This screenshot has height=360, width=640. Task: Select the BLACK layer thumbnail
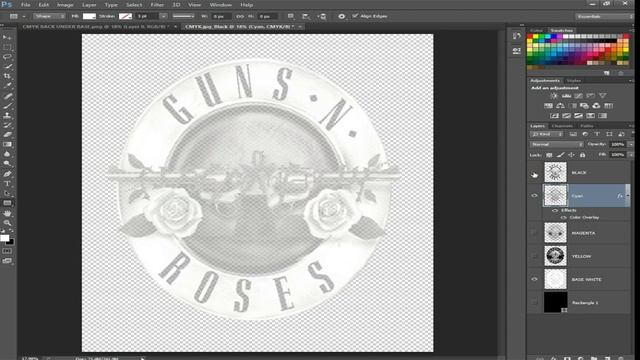[x=556, y=172]
